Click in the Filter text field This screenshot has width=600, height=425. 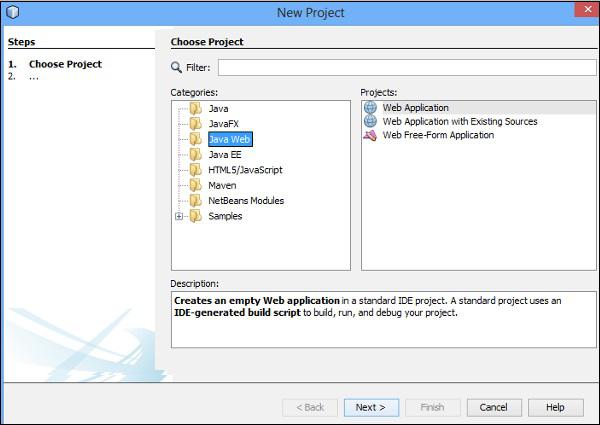pos(400,68)
